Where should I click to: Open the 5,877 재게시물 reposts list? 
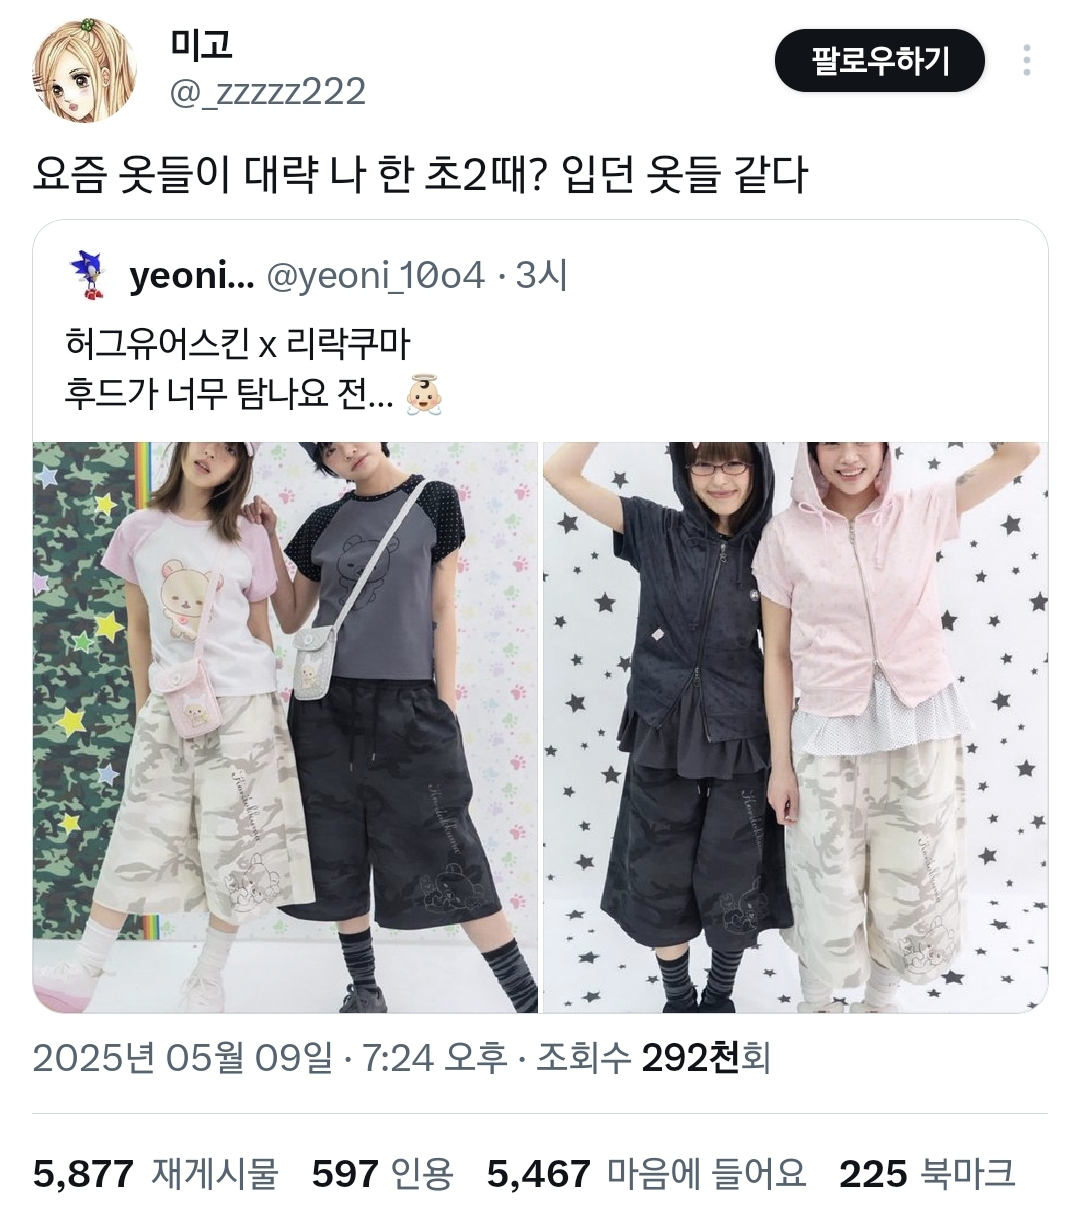point(155,1173)
